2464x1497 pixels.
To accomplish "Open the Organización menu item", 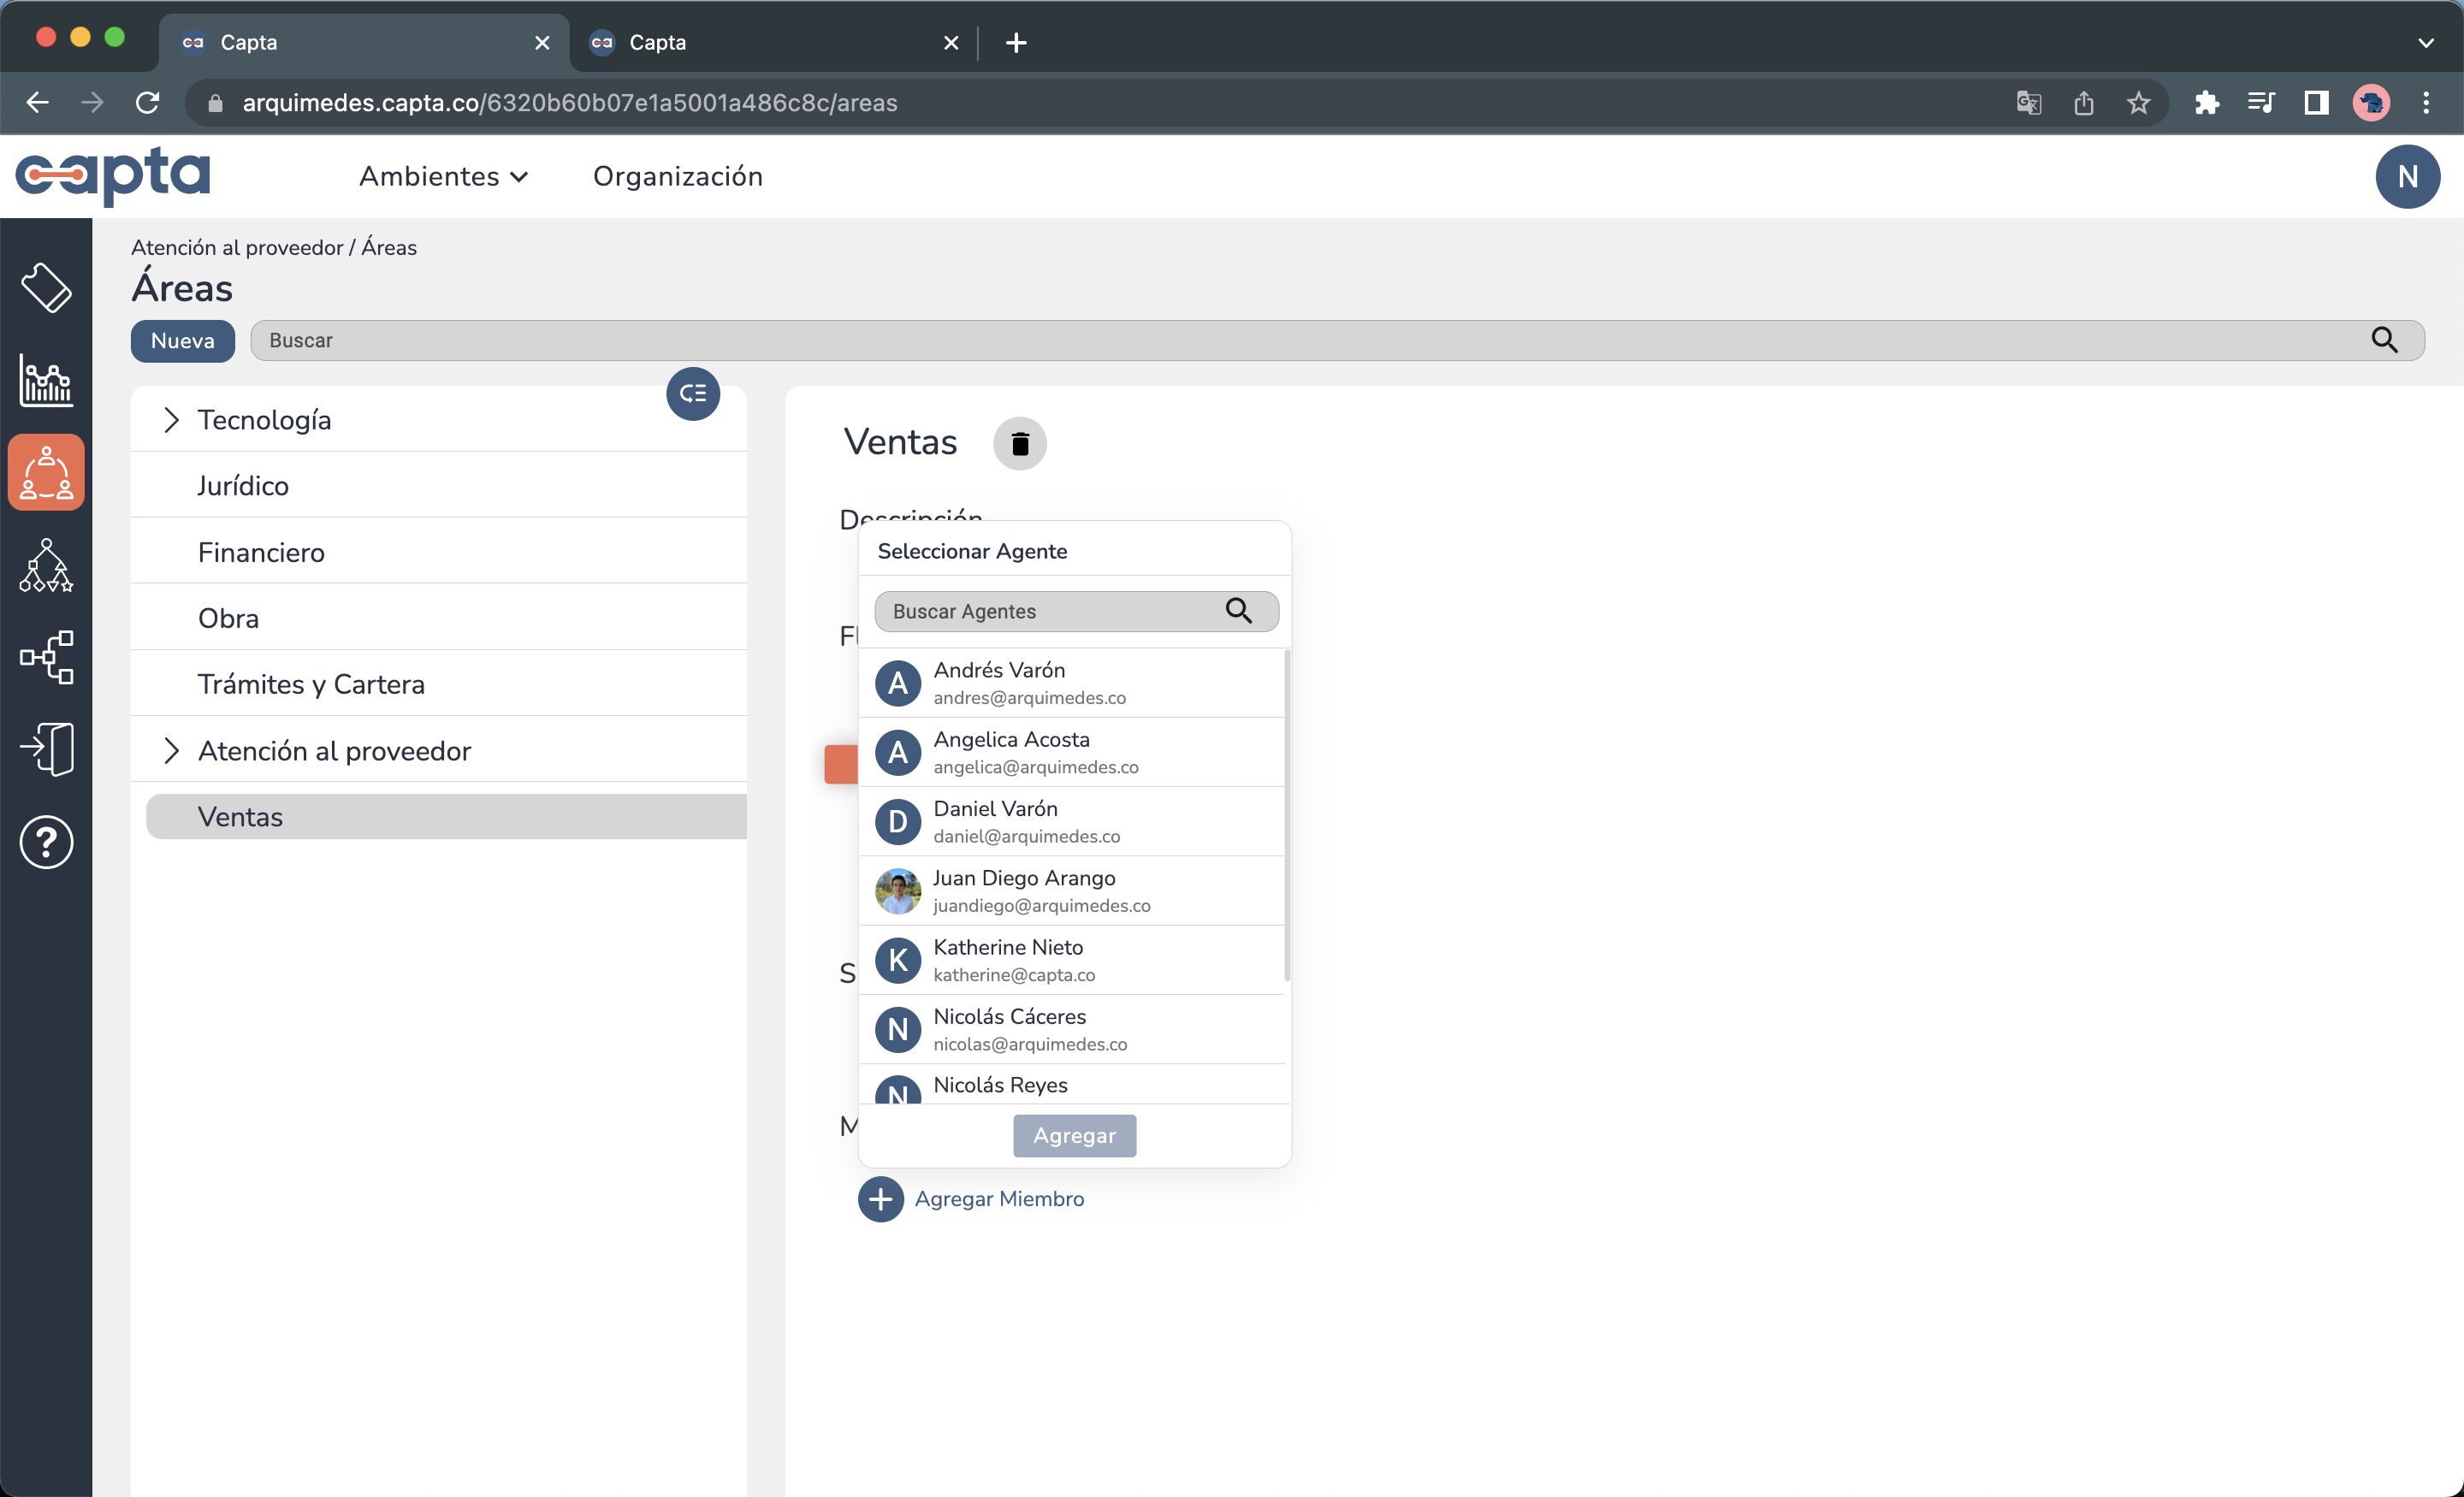I will (677, 176).
